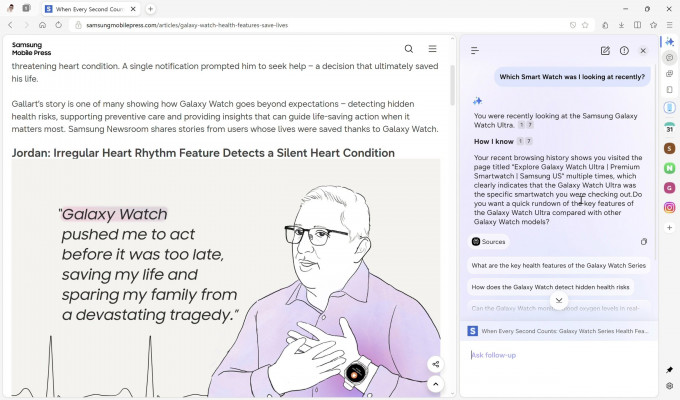
Task: Open the Samsung Mobile Press site menu
Action: [432, 48]
